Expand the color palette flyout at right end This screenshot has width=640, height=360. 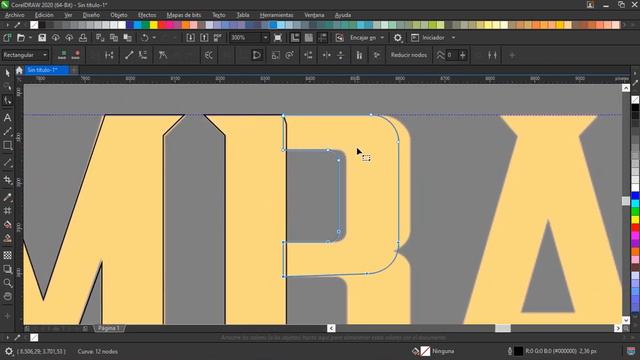pos(632,25)
